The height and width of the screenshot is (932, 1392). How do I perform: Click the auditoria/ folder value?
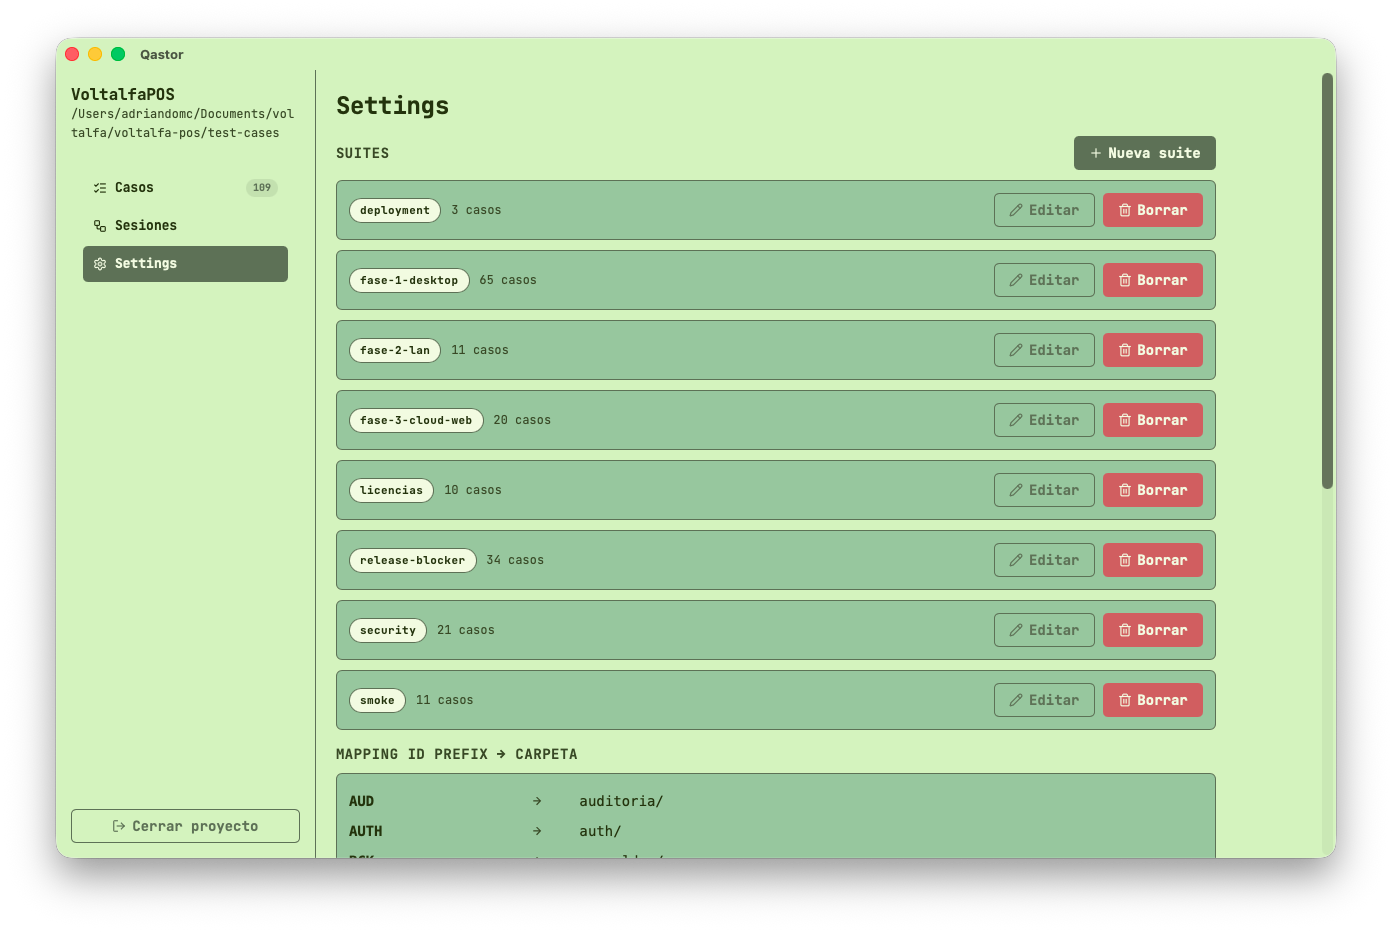(621, 801)
